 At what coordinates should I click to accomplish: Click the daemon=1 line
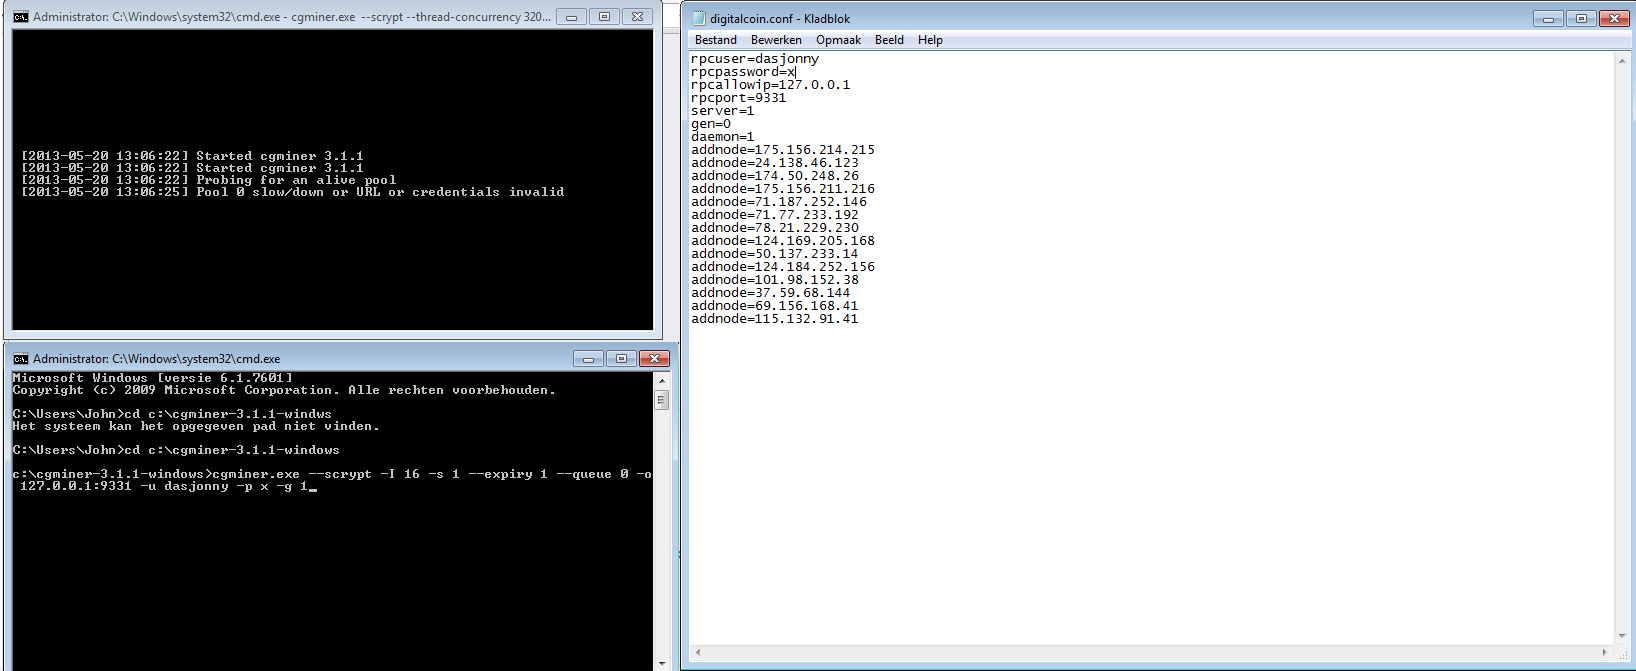click(x=723, y=137)
